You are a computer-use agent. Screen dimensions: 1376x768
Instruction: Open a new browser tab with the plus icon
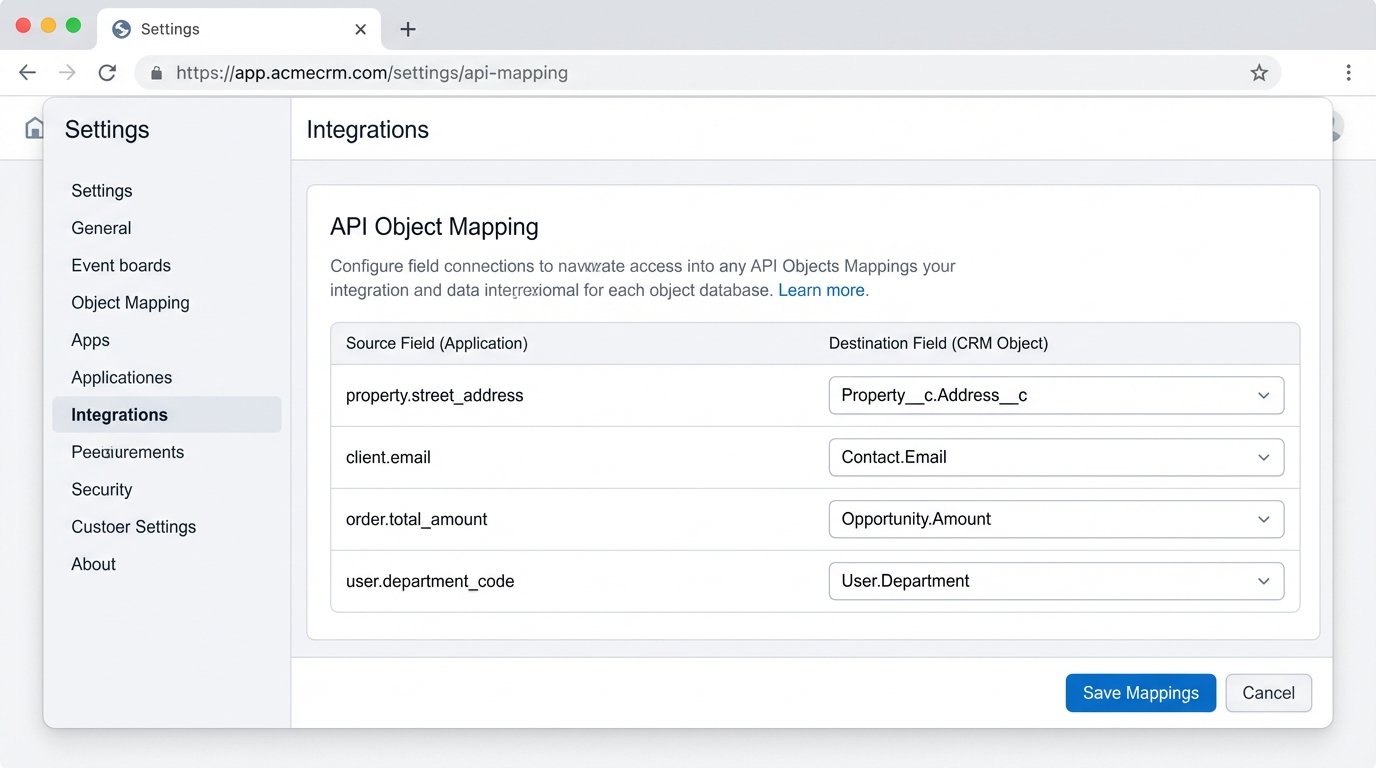[x=407, y=29]
